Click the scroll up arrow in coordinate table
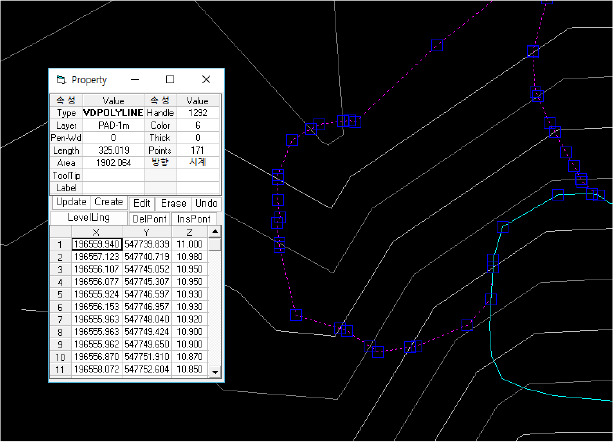 (215, 232)
